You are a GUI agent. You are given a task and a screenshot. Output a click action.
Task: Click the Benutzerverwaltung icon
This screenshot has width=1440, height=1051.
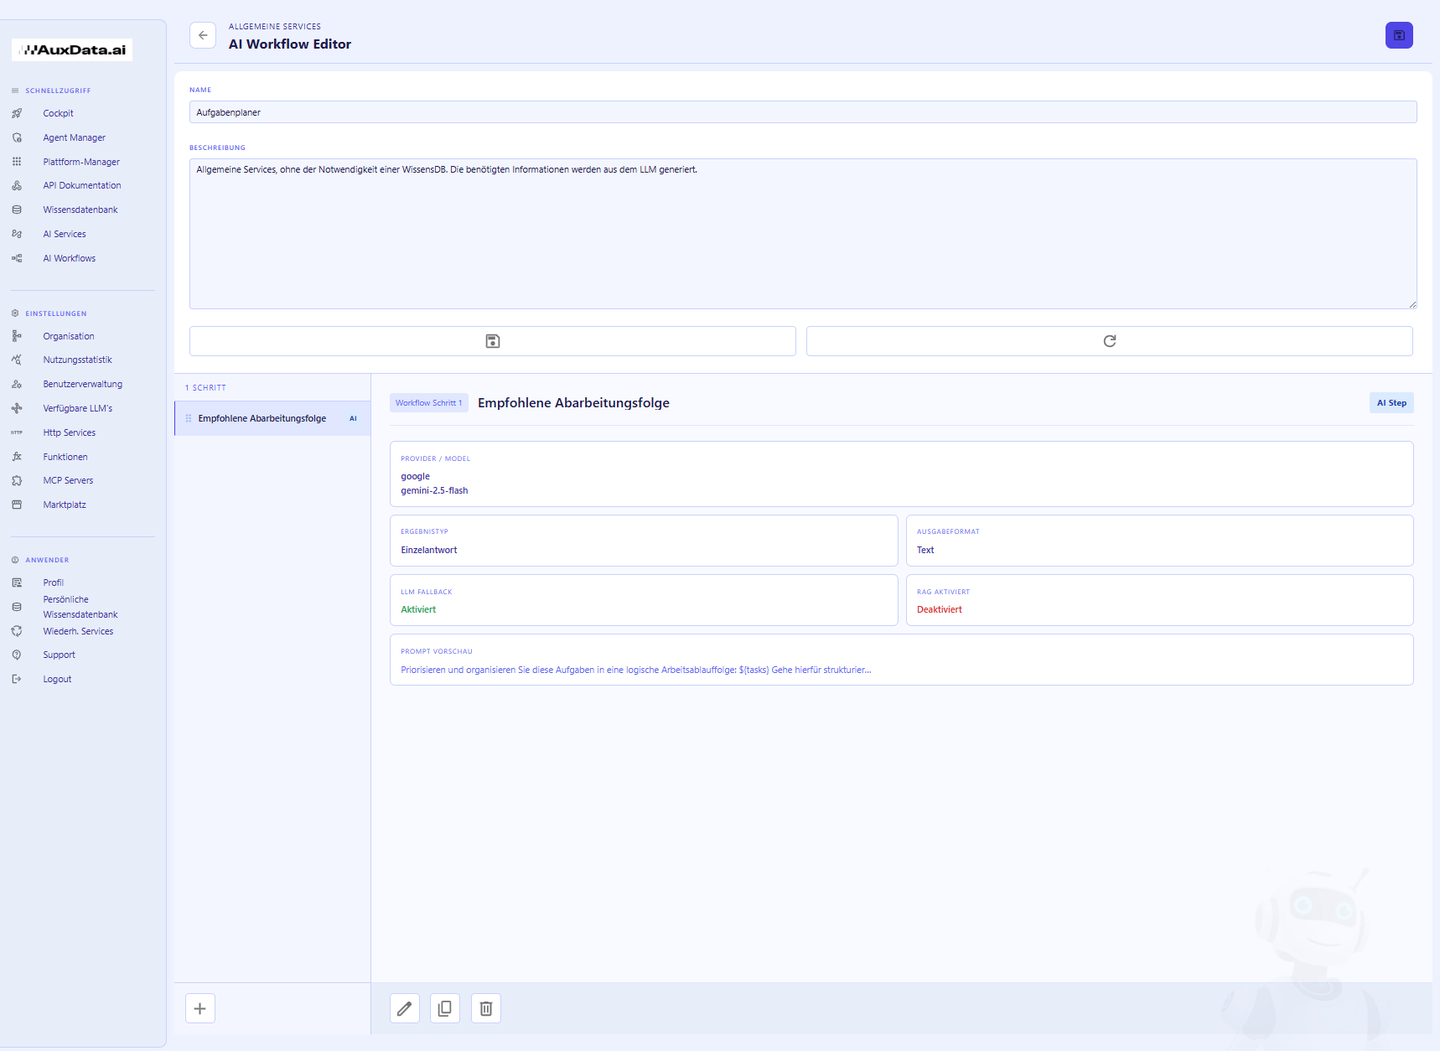pyautogui.click(x=17, y=384)
